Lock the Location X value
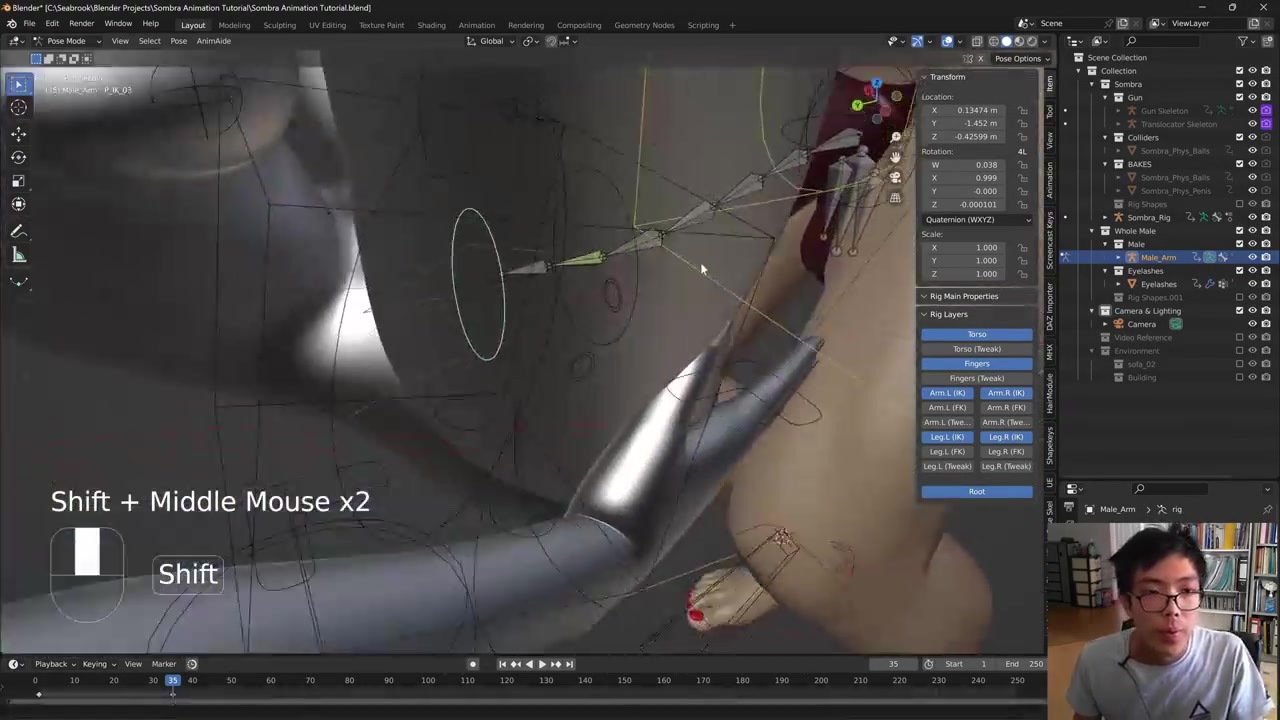This screenshot has width=1280, height=720. [1022, 110]
